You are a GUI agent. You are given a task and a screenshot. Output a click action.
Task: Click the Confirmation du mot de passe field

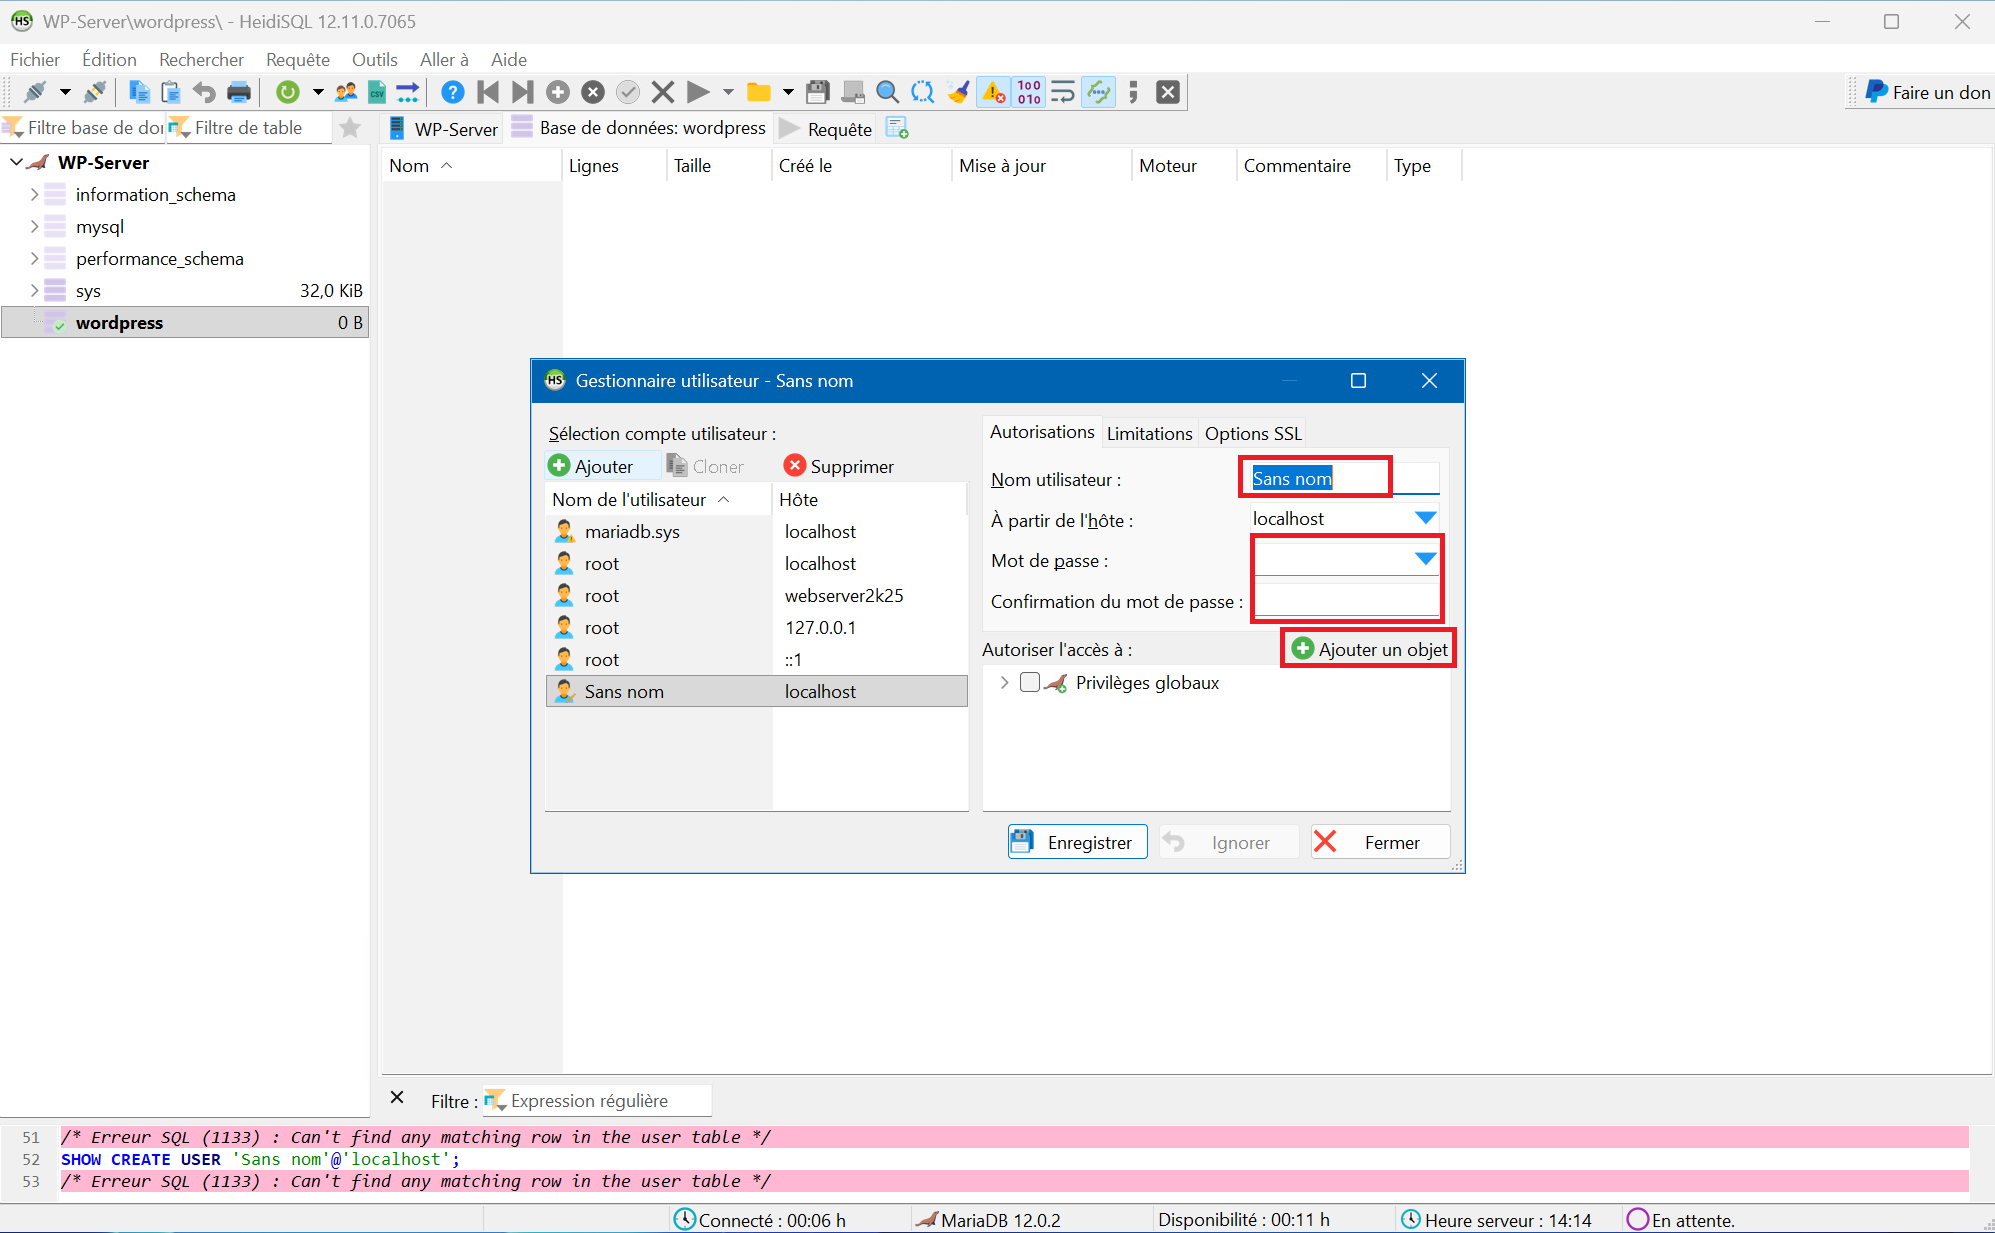pos(1345,601)
